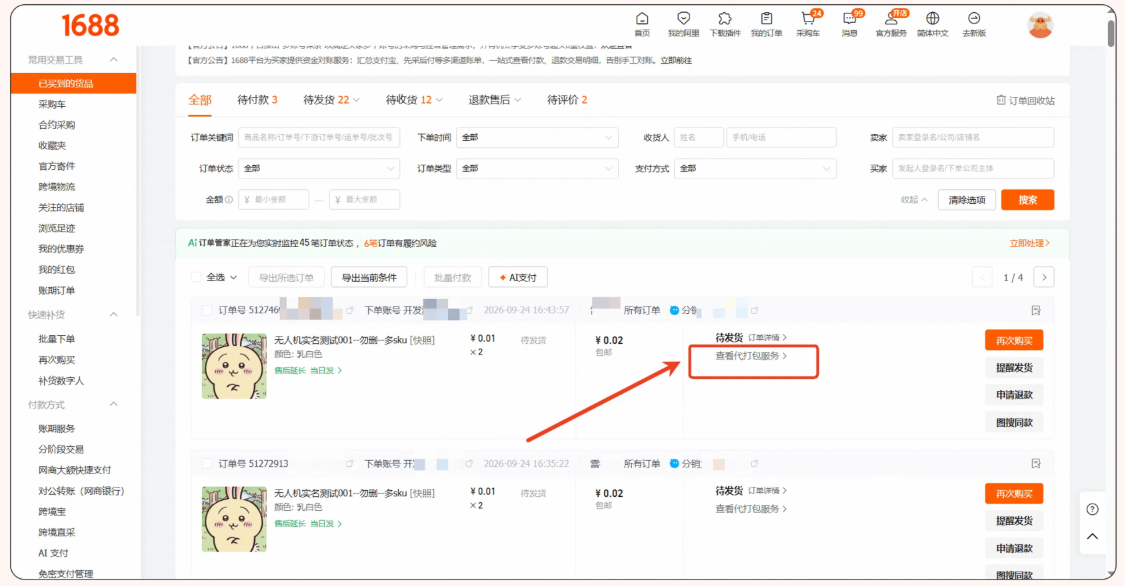Tick the checkbox for order 51272913
The image size is (1125, 586).
coord(207,464)
